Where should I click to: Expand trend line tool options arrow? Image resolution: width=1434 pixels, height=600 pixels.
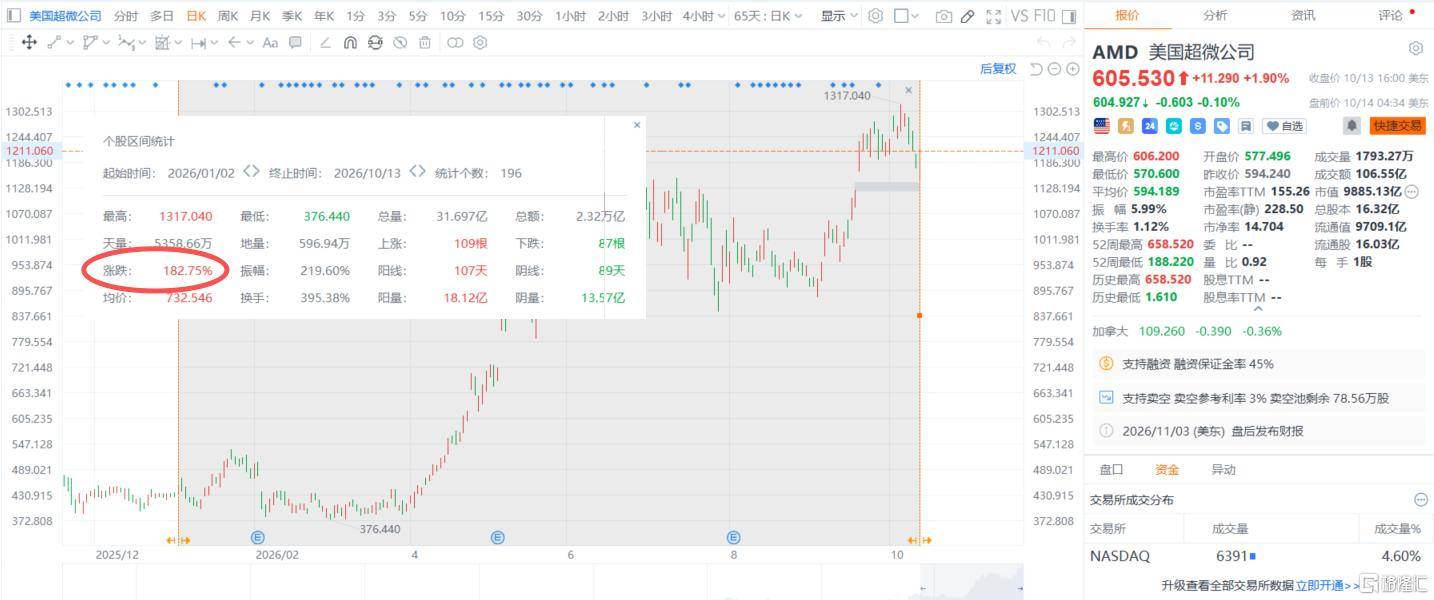click(72, 43)
